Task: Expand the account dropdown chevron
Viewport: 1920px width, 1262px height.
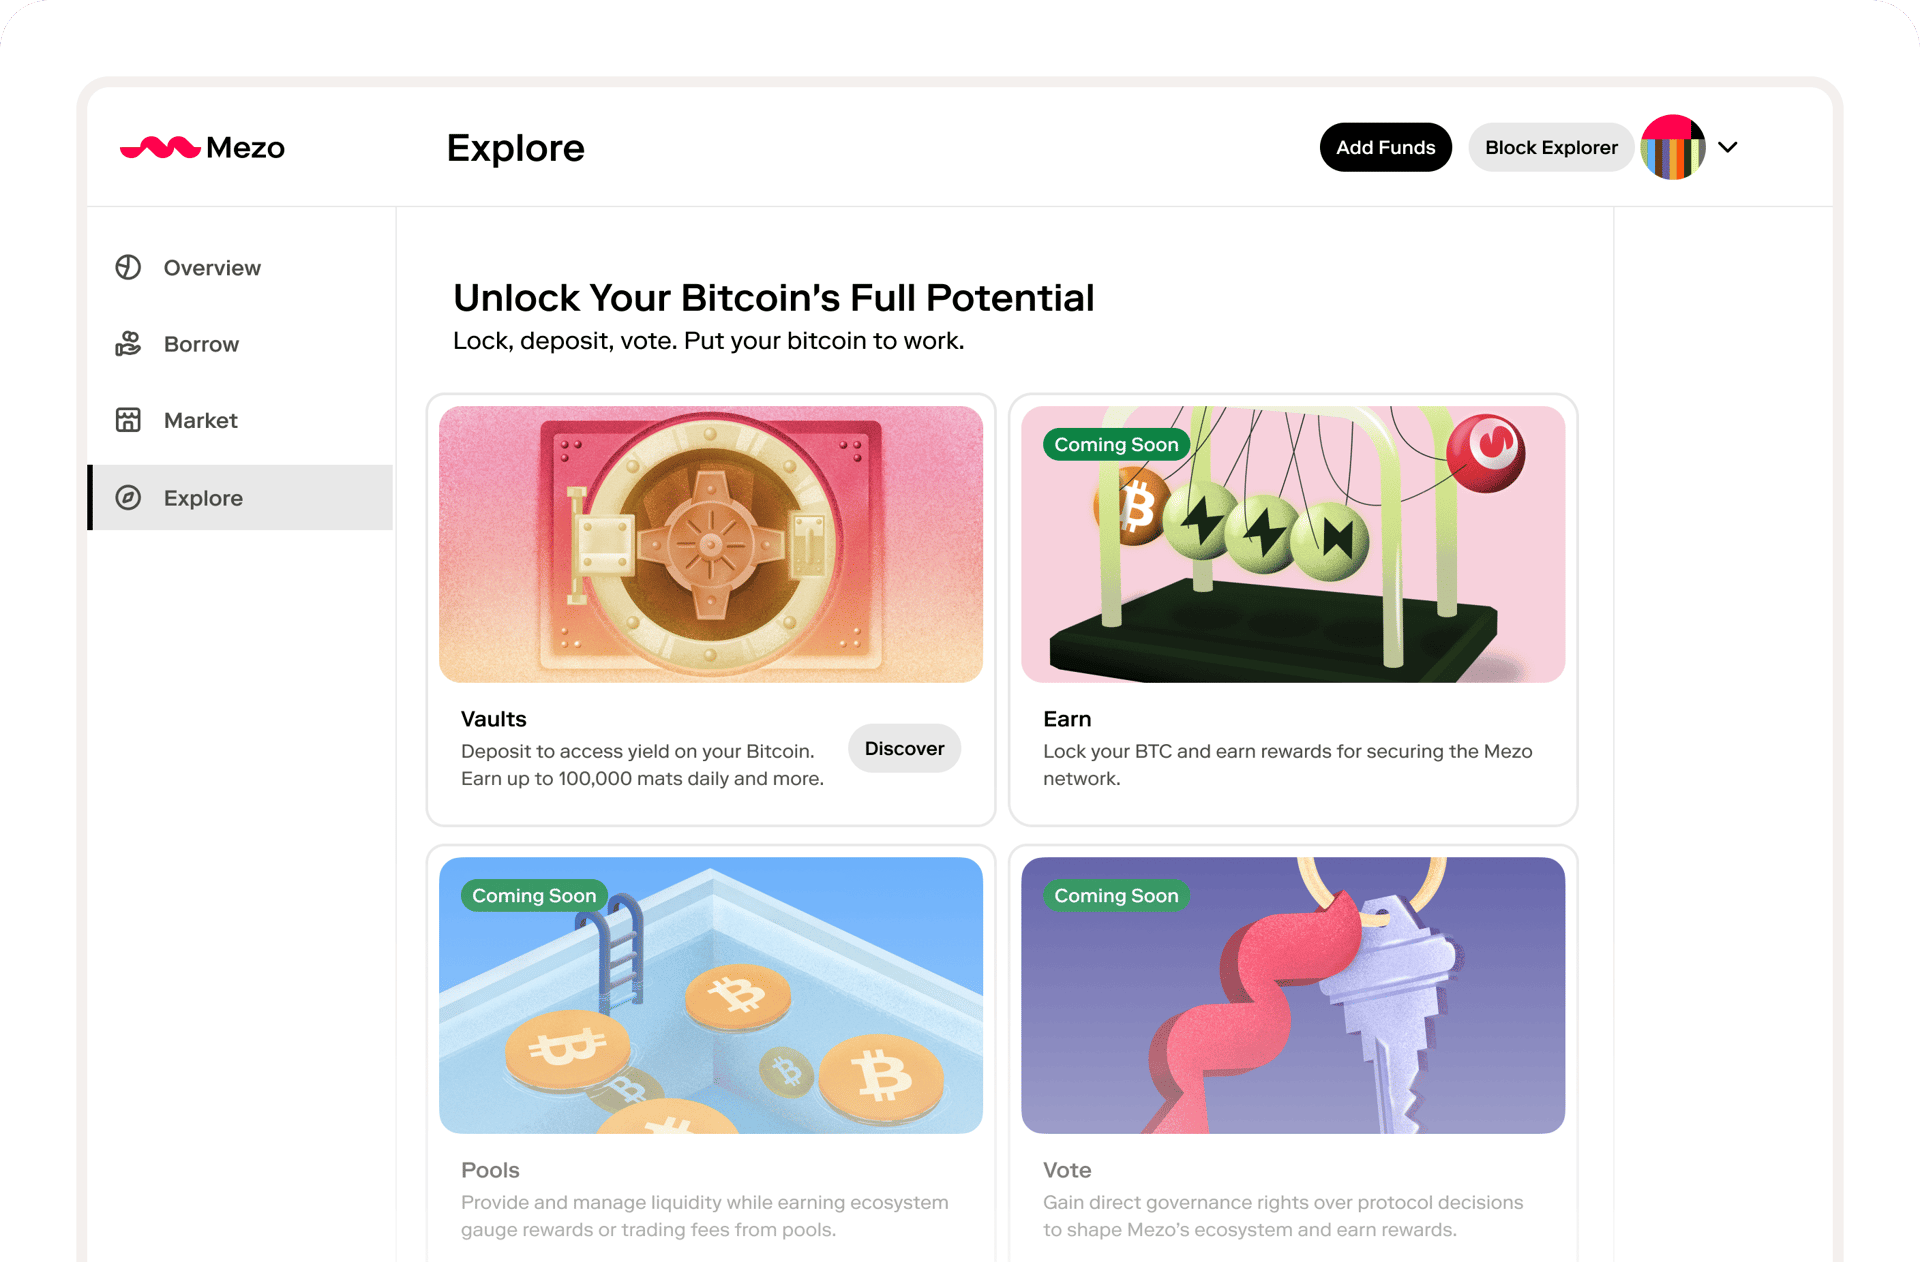Action: pos(1728,148)
